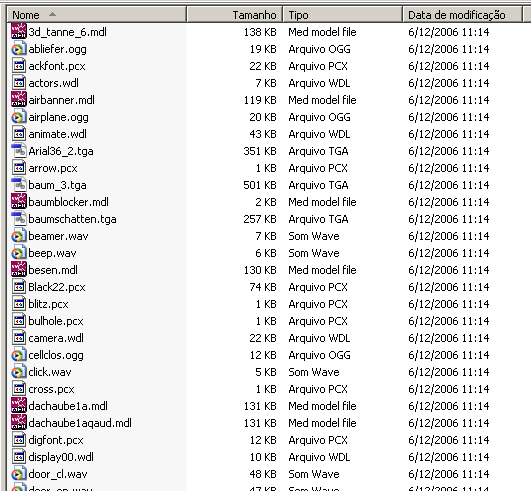Screen dimensions: 531x491
Task: Click the 48 KB size of door_cl.wav
Action: point(263,474)
